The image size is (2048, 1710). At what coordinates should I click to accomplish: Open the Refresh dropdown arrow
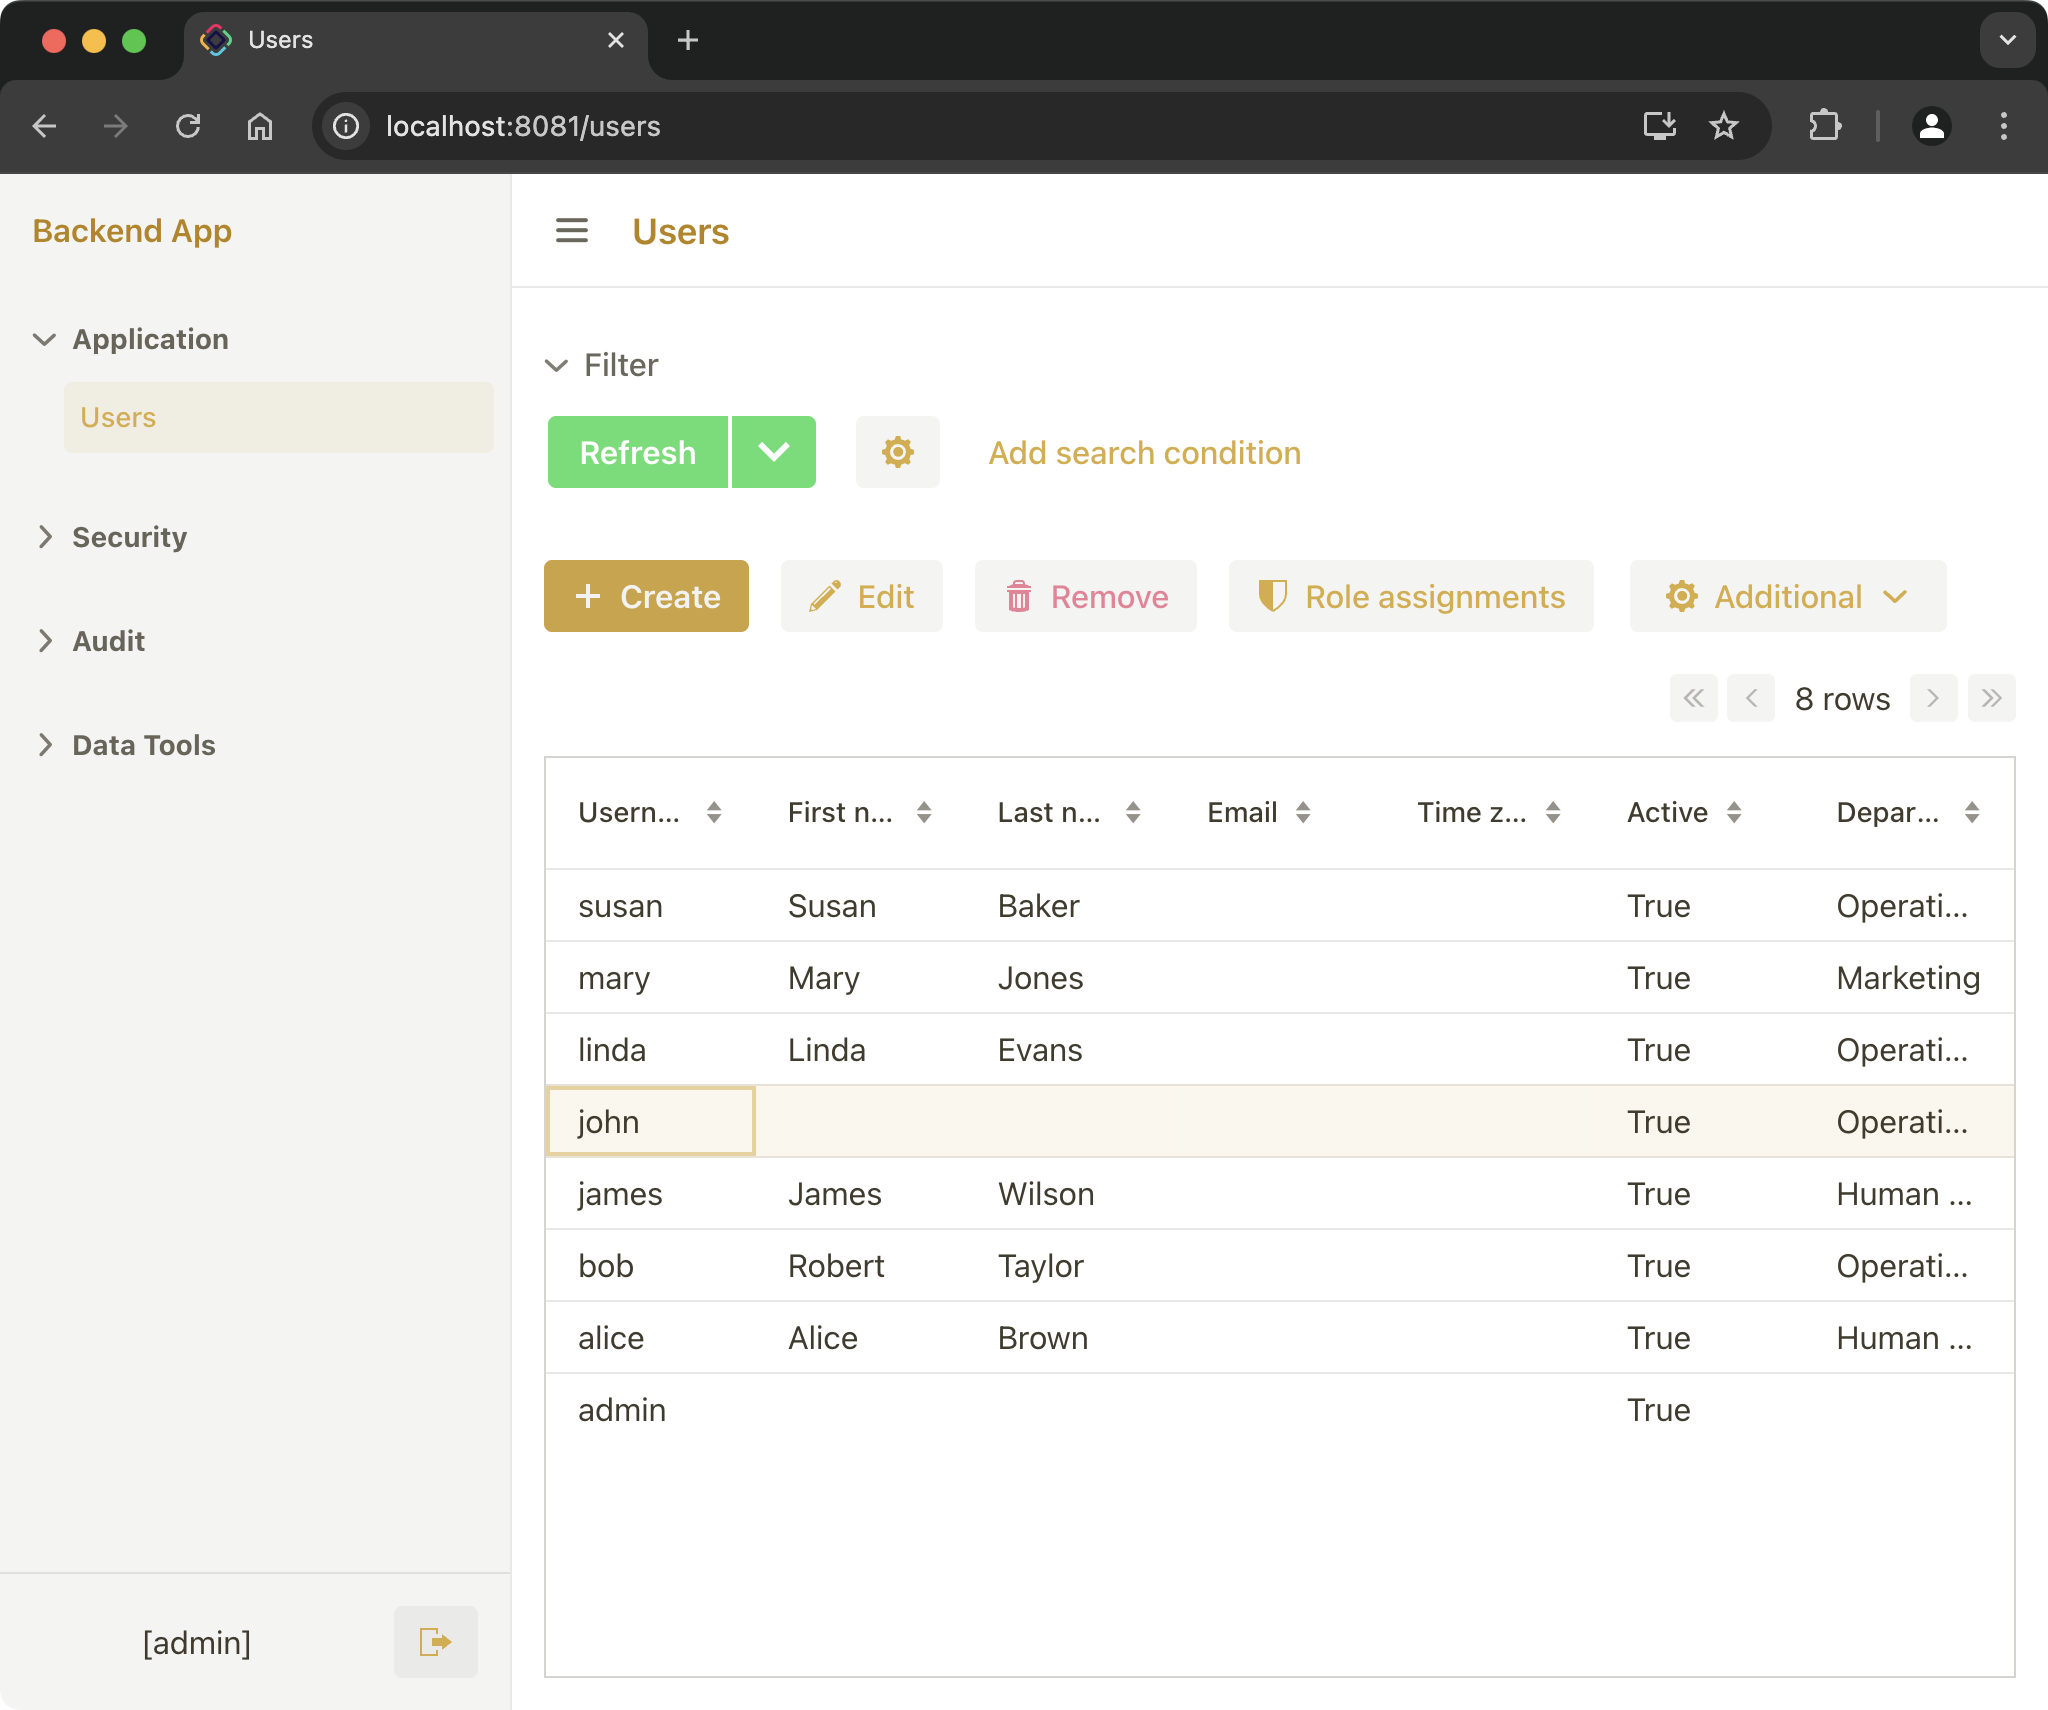(774, 452)
